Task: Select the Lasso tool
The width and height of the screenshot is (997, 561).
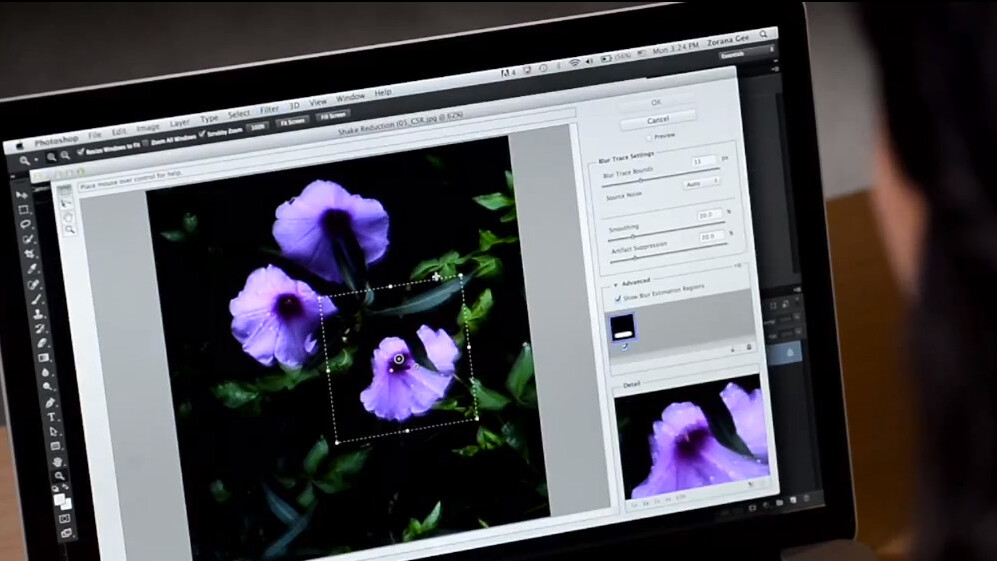Action: click(25, 225)
